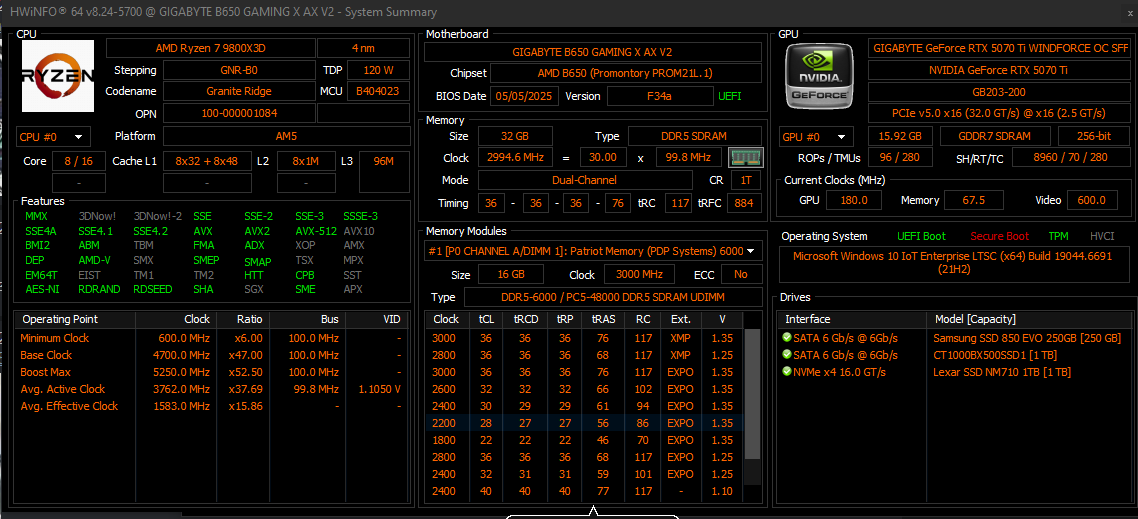Click the AMD-V feature label
Screen dimensions: 1138x519
click(94, 260)
